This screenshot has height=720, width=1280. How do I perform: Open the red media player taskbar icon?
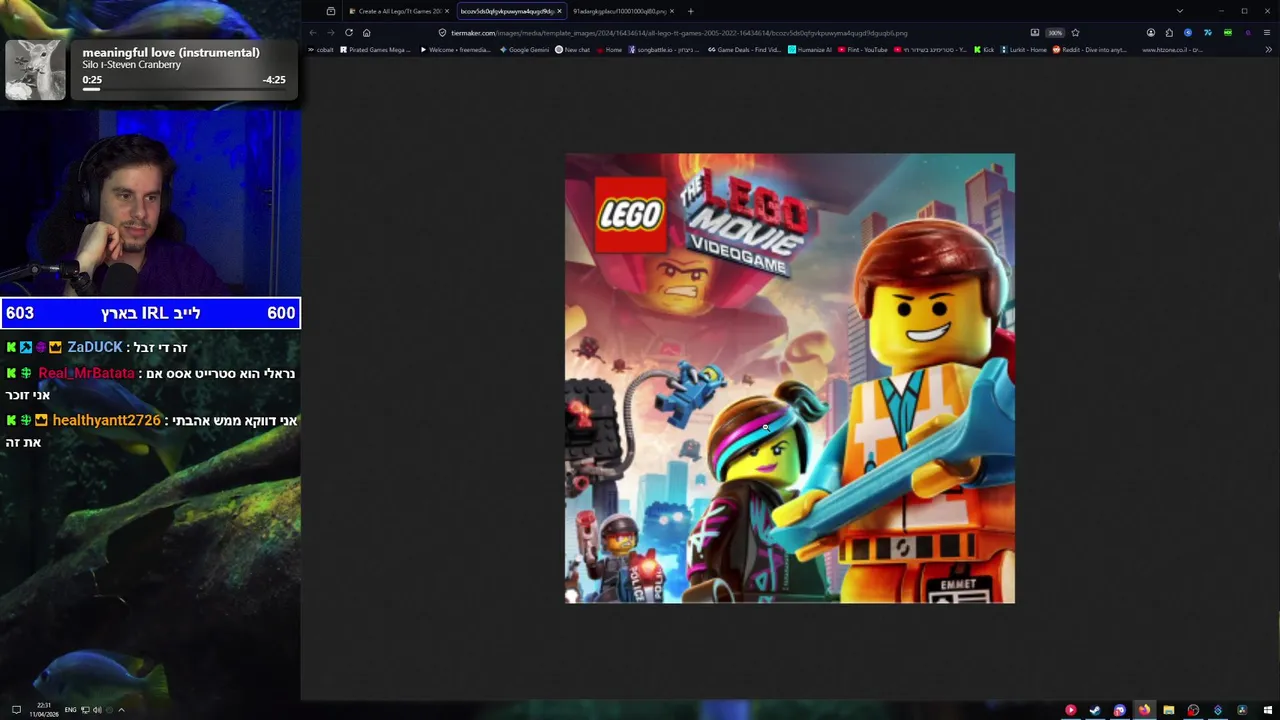[1071, 710]
